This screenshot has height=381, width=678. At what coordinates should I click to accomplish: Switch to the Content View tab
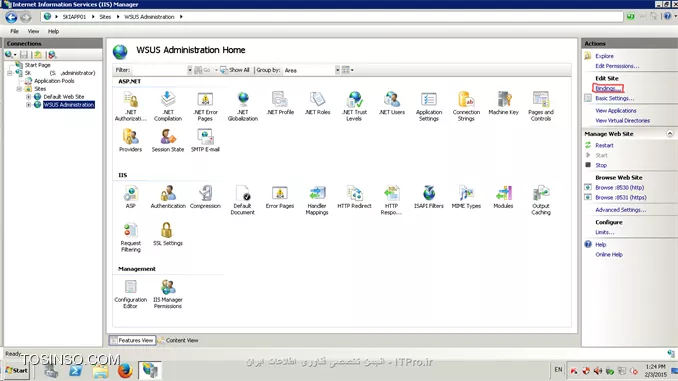coord(178,340)
